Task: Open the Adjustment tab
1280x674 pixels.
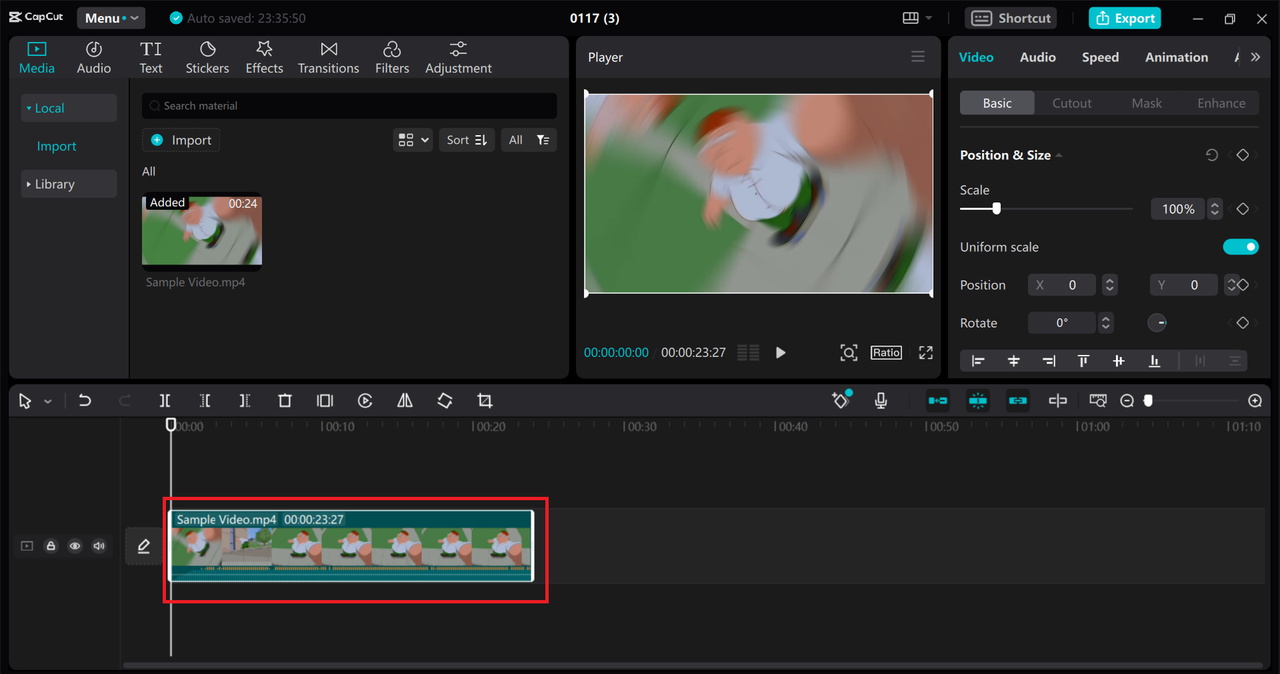Action: (458, 58)
